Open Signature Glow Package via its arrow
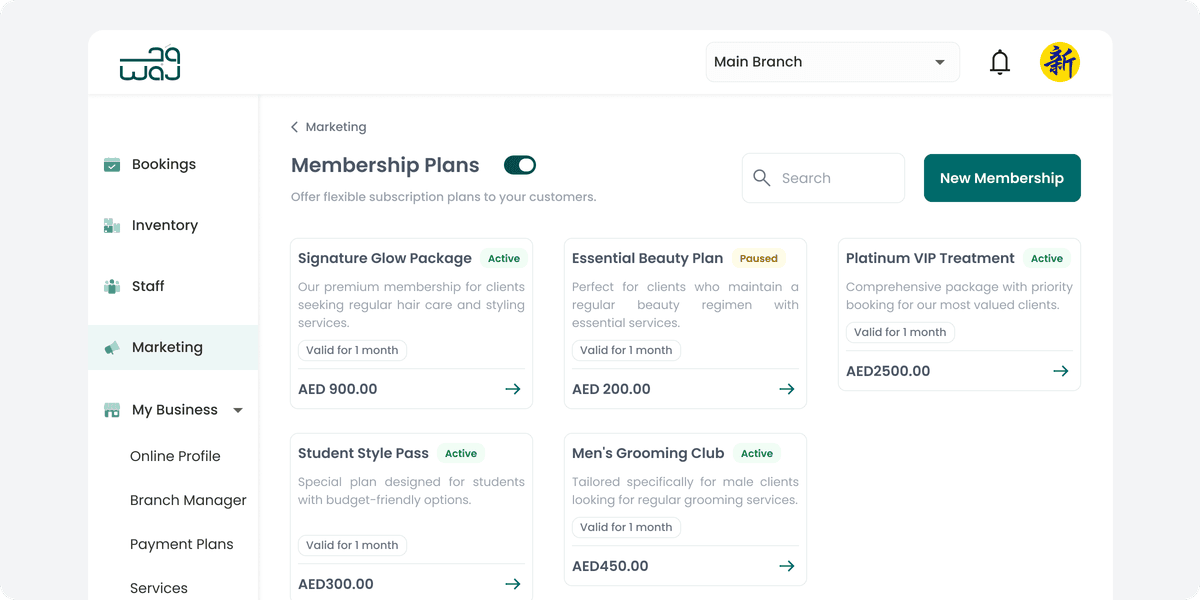Image resolution: width=1200 pixels, height=600 pixels. coord(513,389)
